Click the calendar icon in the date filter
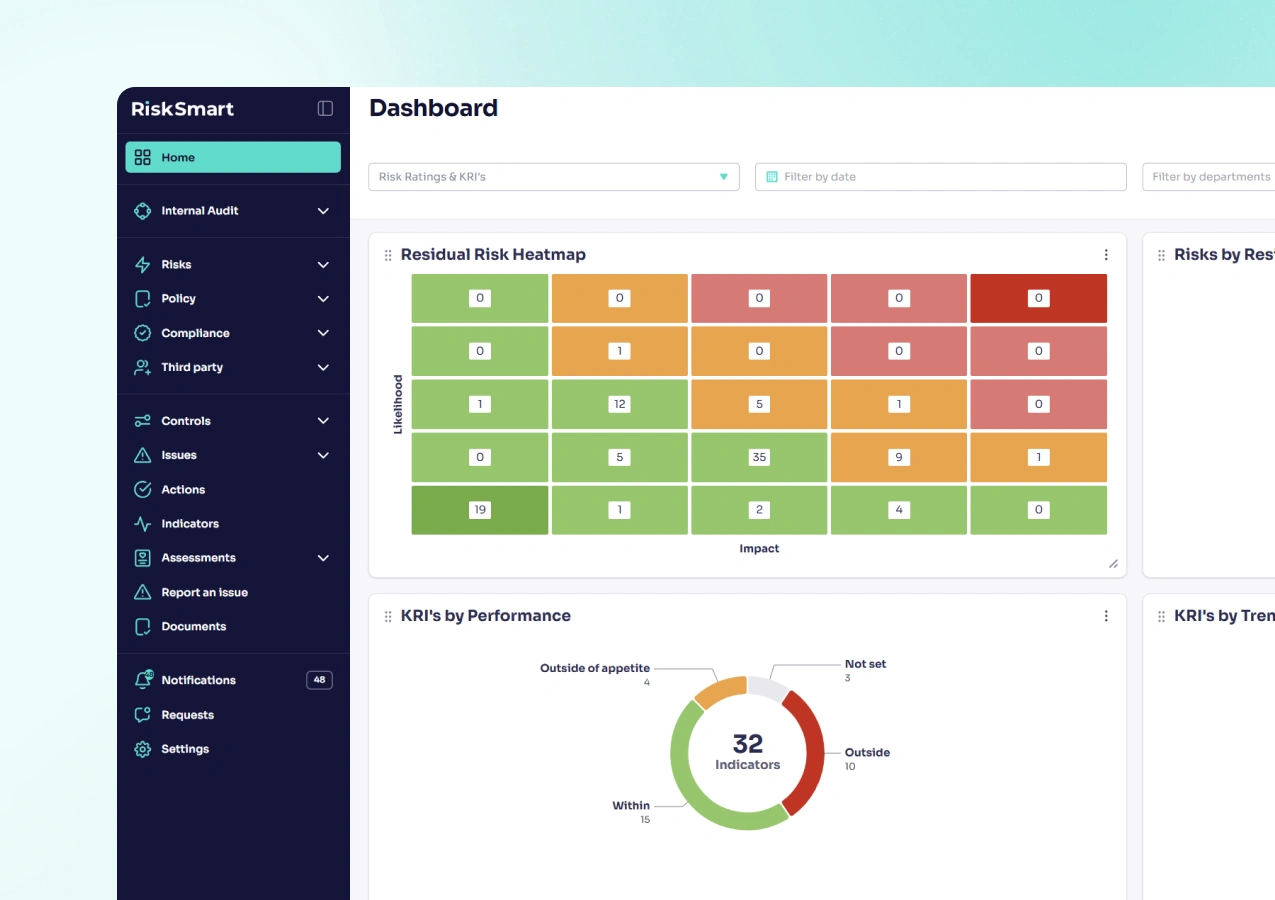1275x900 pixels. [771, 176]
